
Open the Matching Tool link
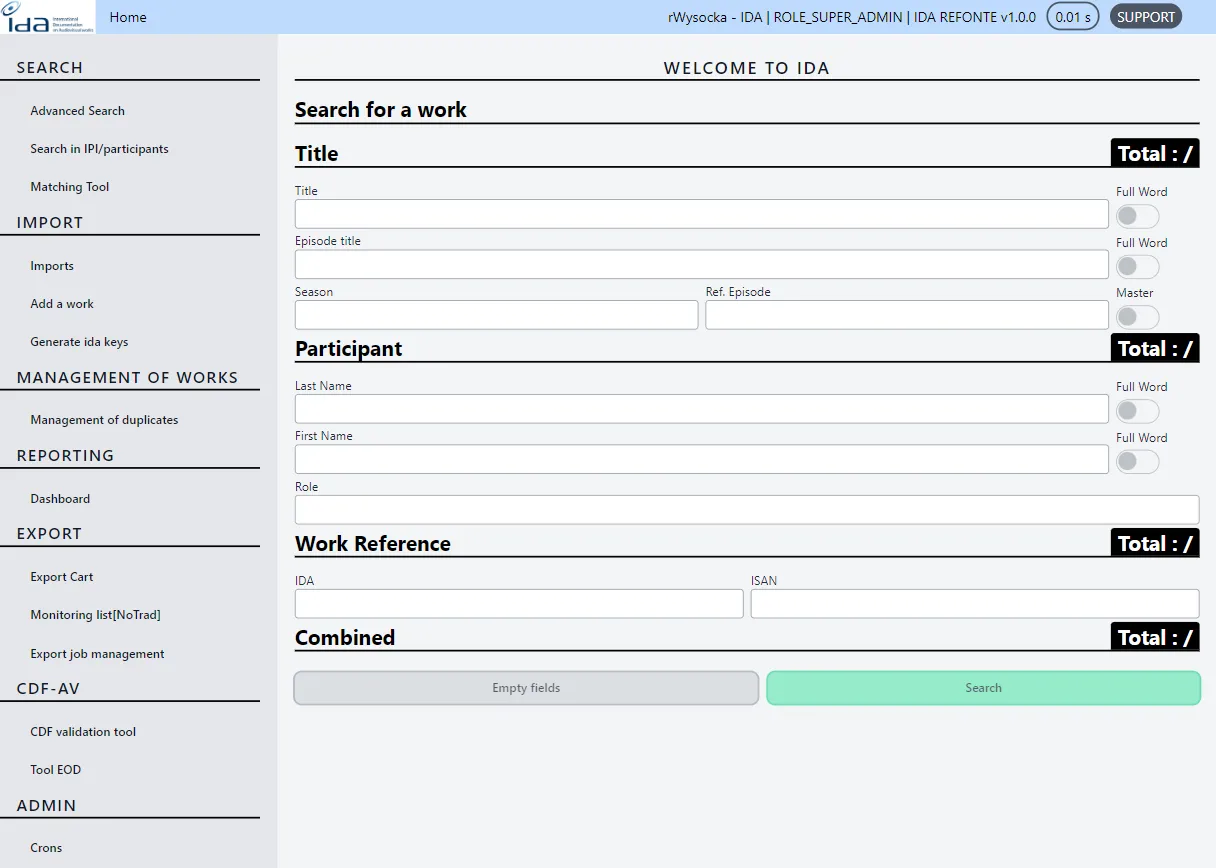[x=69, y=187]
